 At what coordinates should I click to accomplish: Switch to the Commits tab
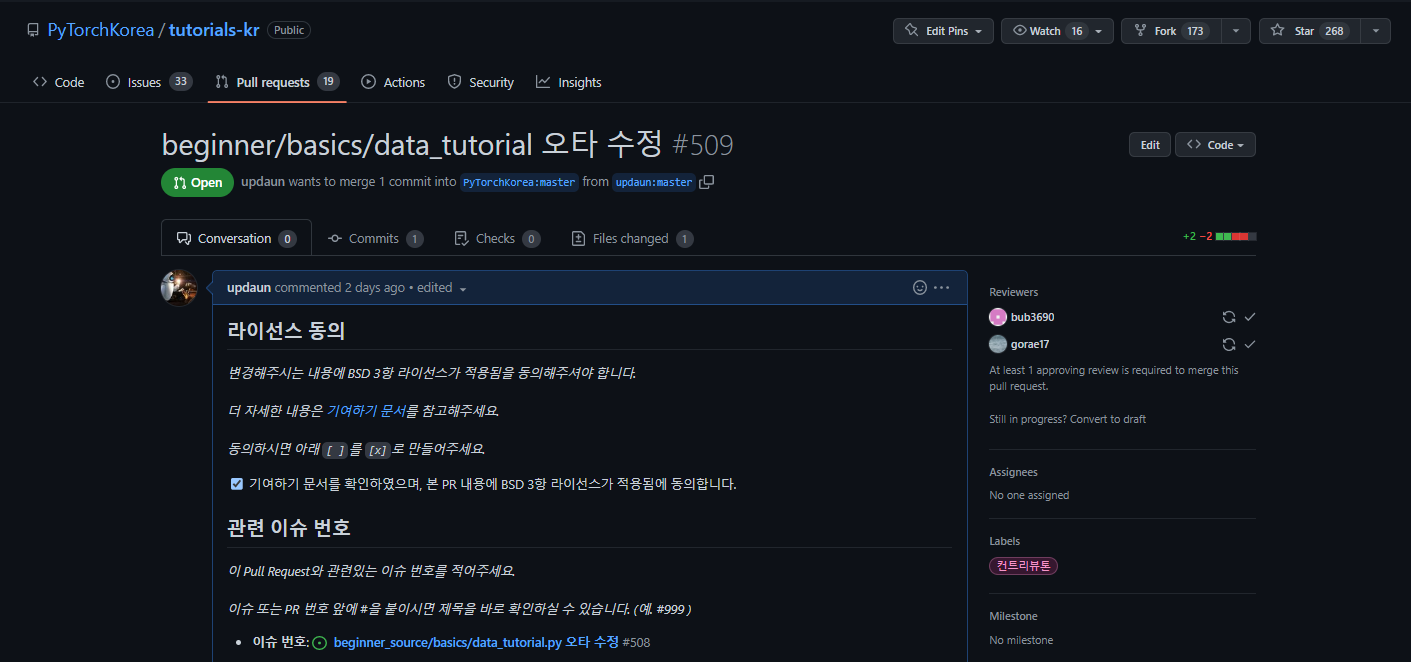pyautogui.click(x=375, y=238)
